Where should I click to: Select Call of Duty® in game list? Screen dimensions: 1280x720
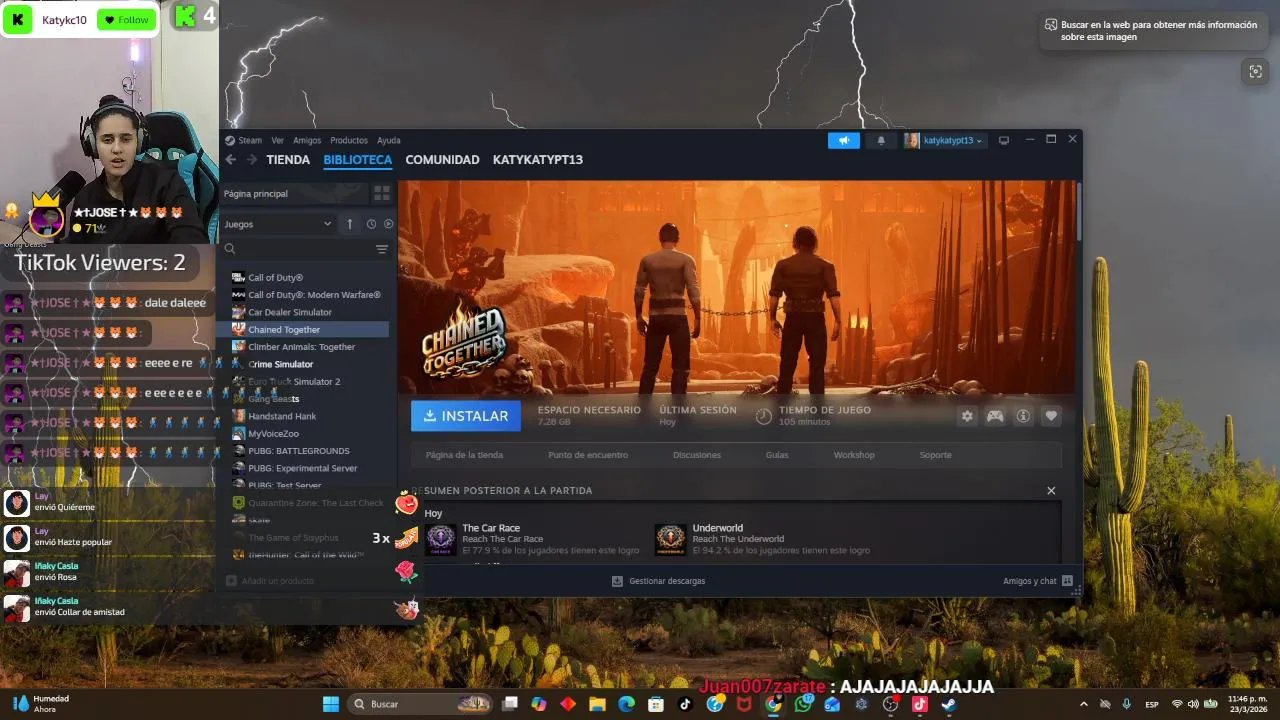276,278
